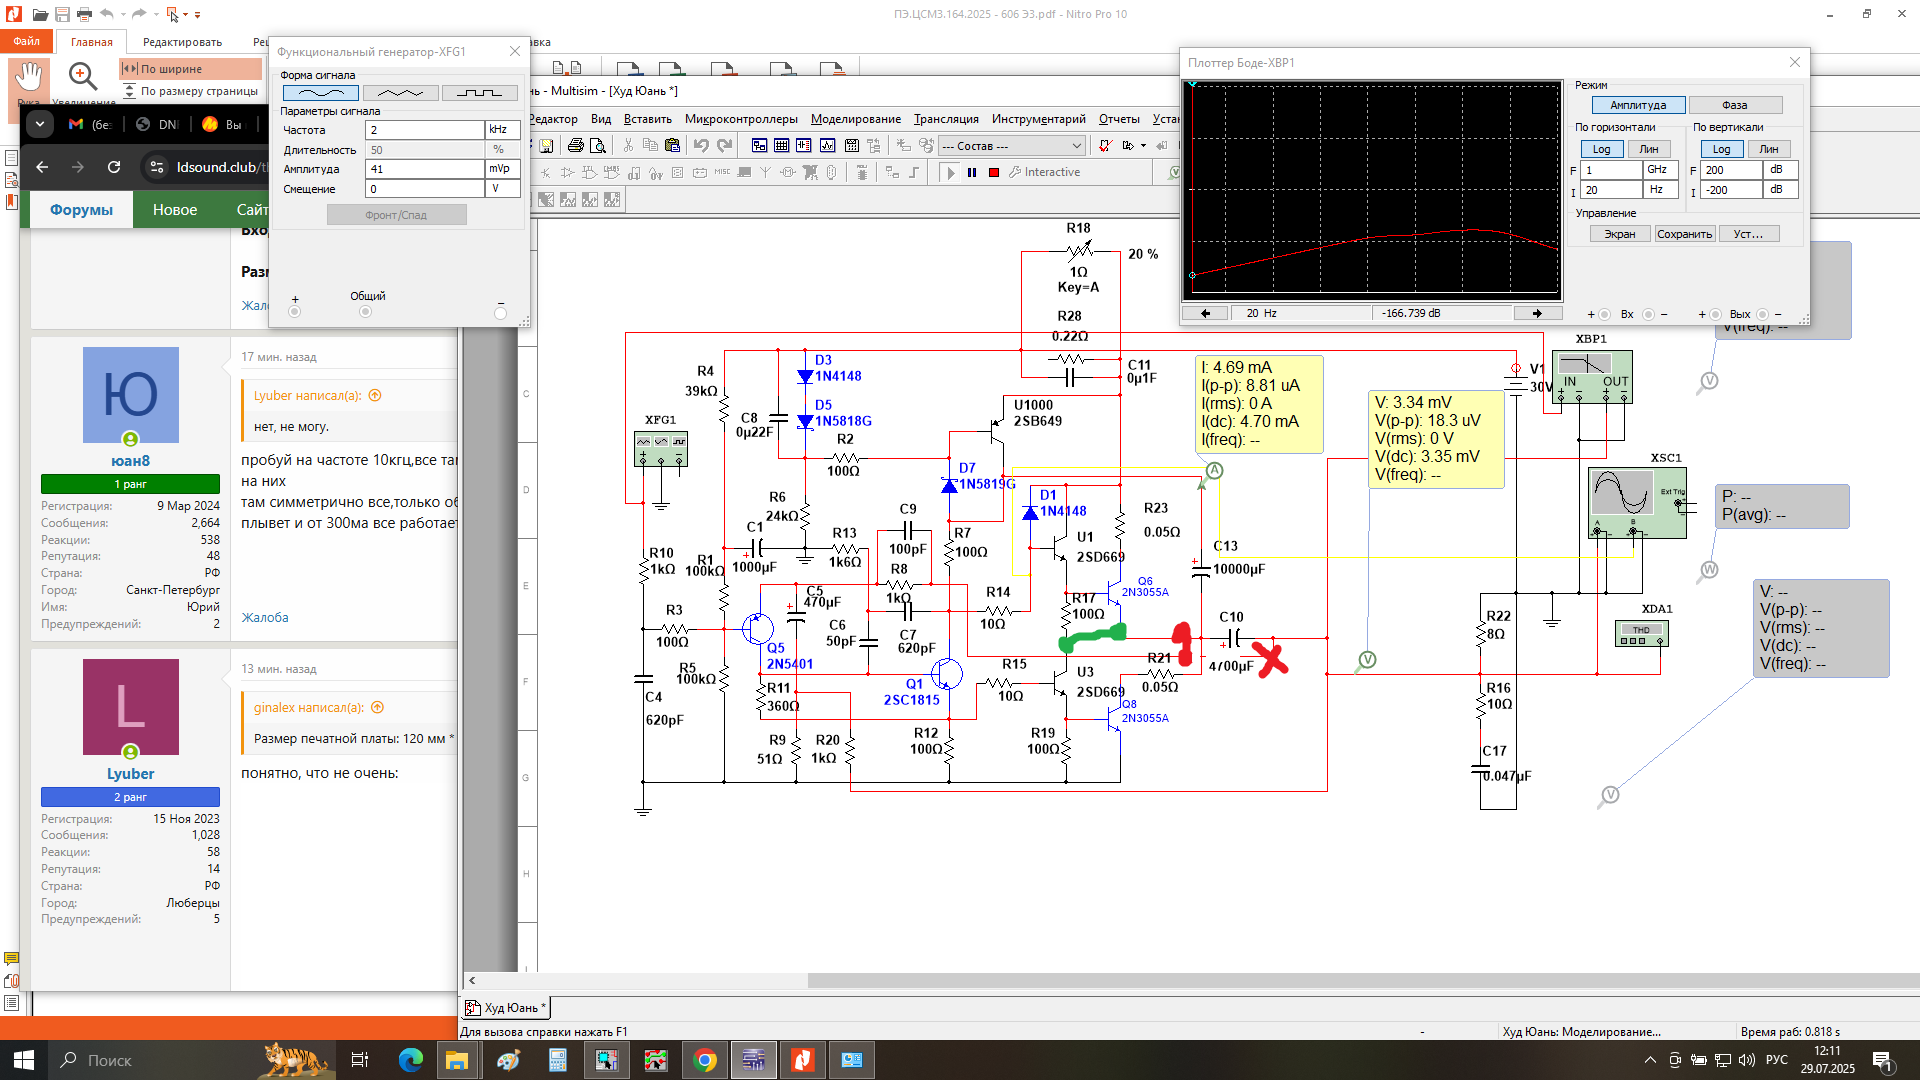Start simulation with the run button
Screen dimensions: 1920x1080
tap(951, 172)
